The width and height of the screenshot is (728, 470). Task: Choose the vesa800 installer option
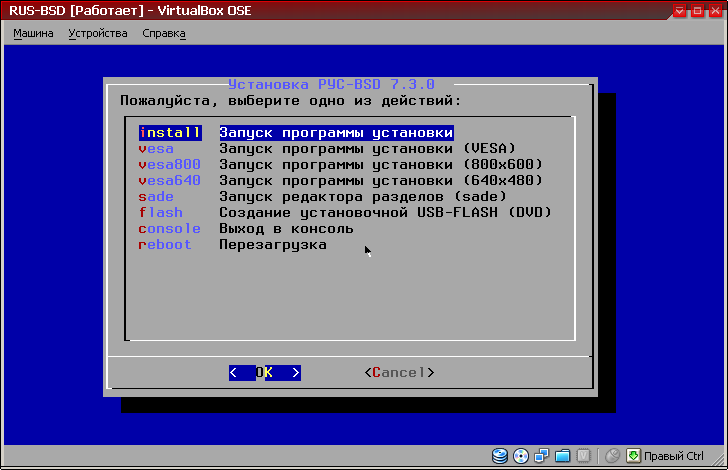point(169,164)
